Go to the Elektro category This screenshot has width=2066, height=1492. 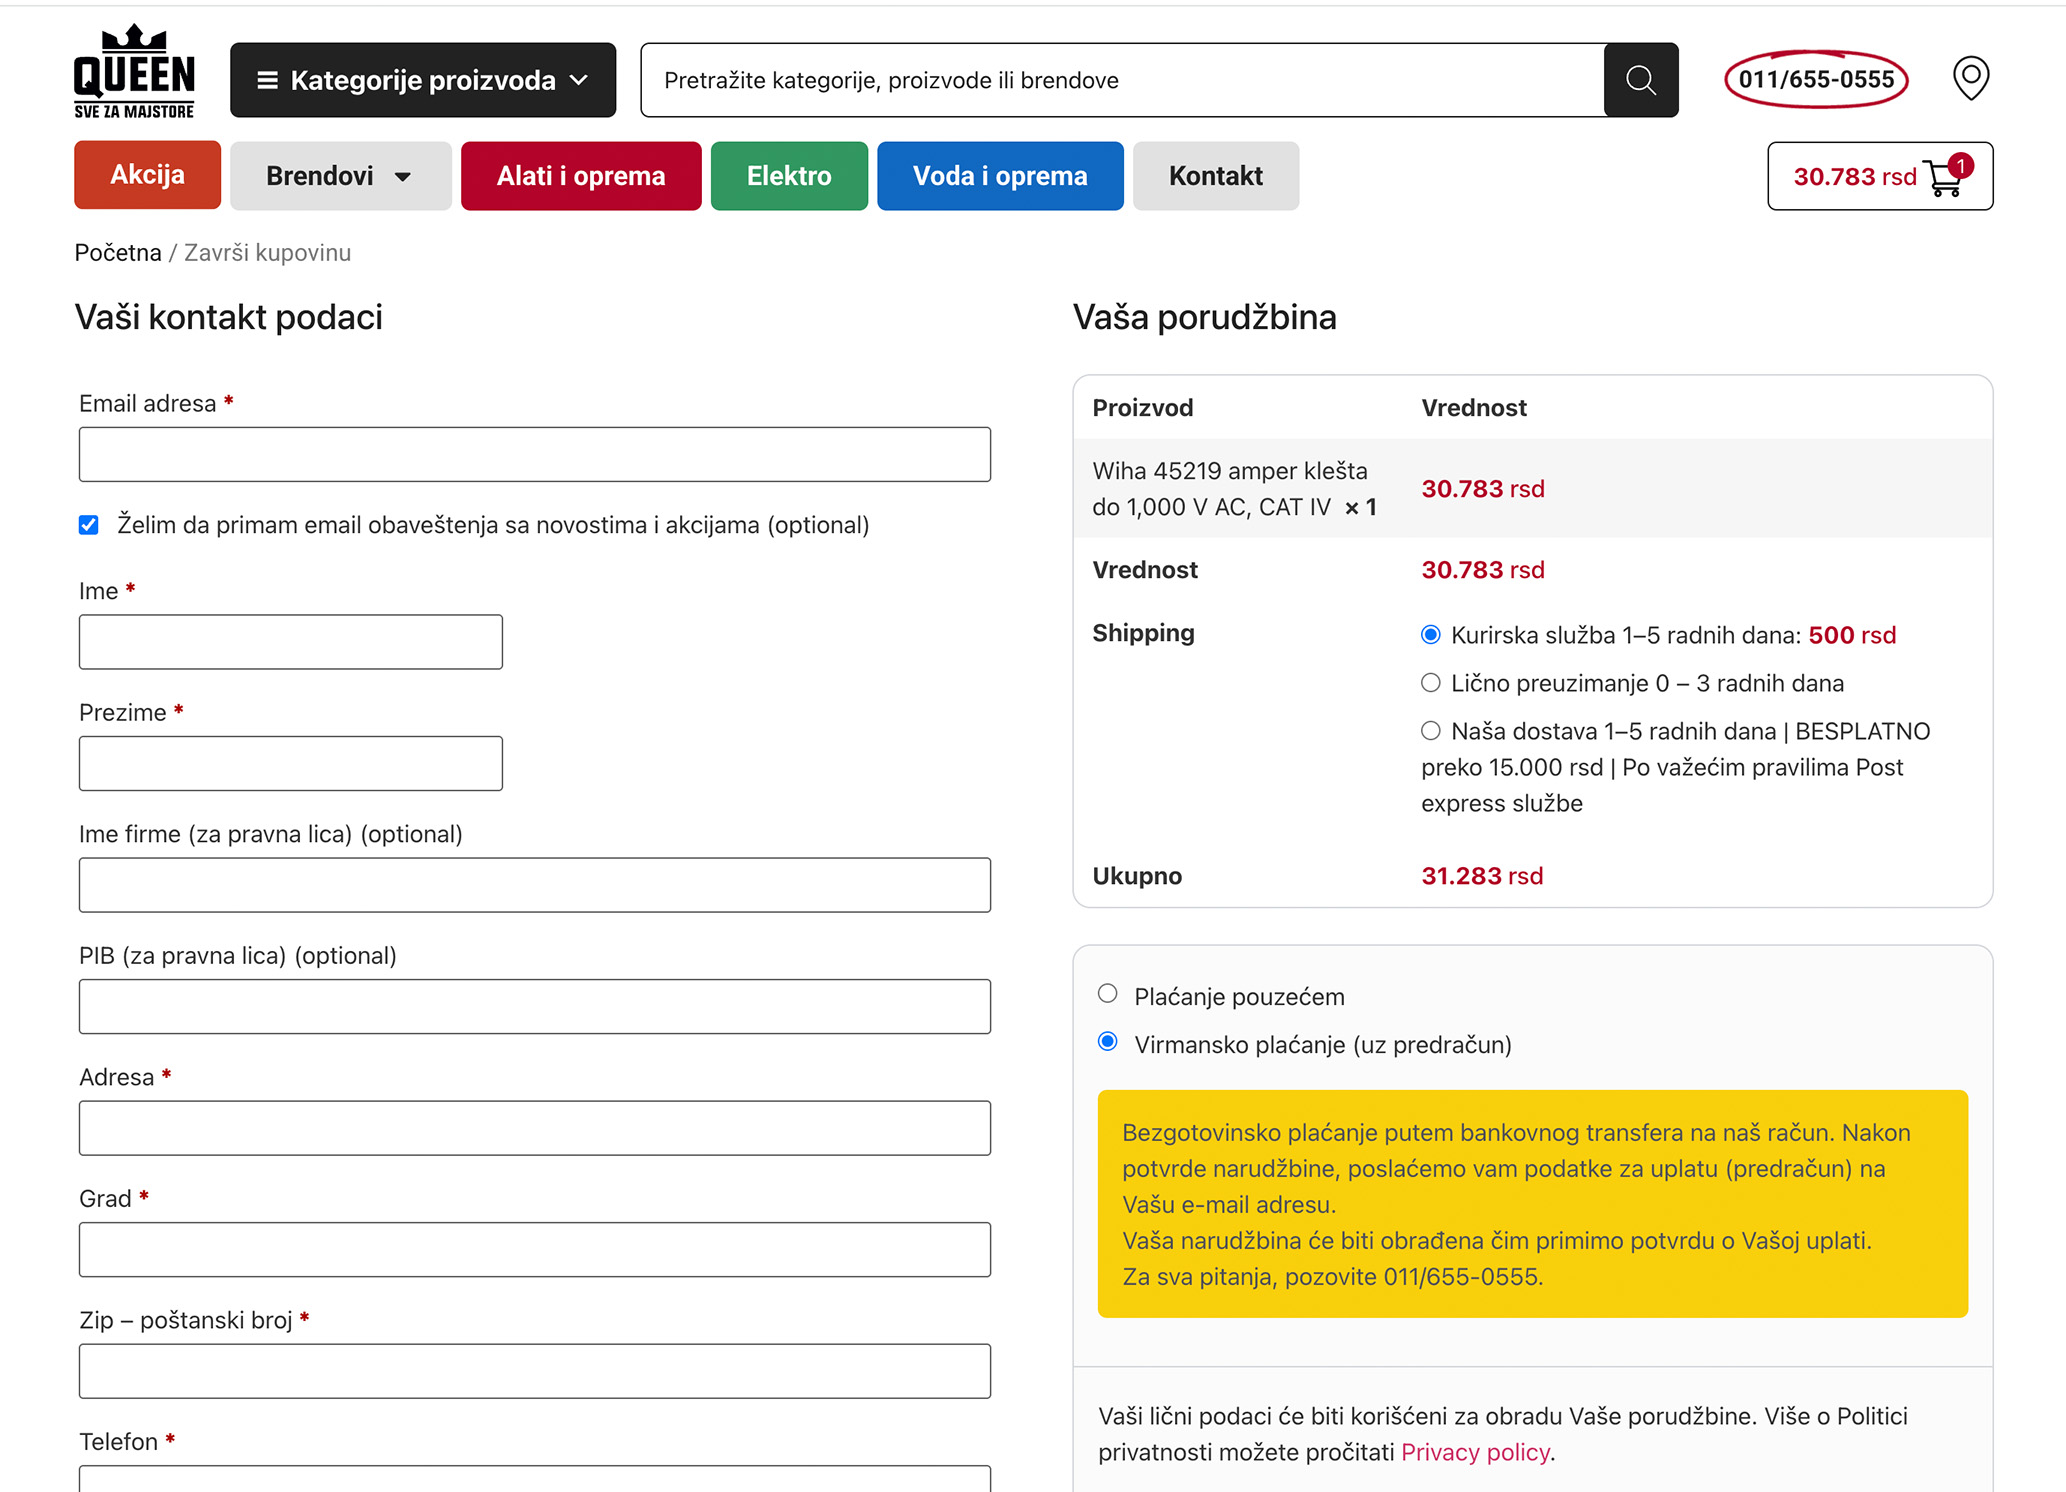788,176
